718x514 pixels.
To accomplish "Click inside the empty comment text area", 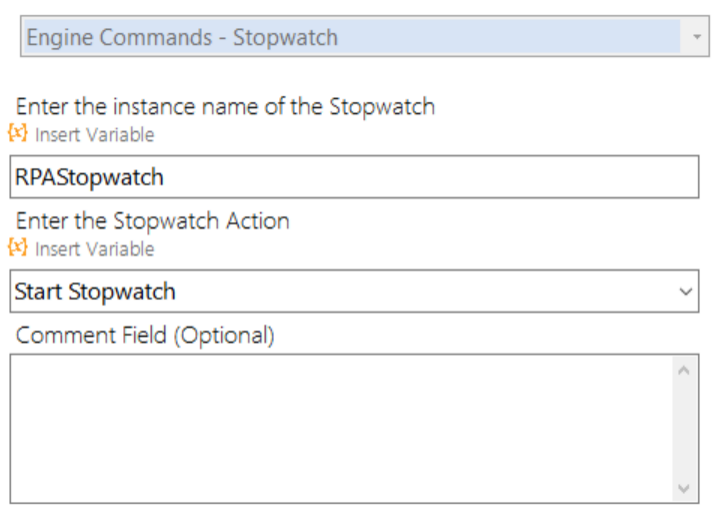I will (x=341, y=429).
